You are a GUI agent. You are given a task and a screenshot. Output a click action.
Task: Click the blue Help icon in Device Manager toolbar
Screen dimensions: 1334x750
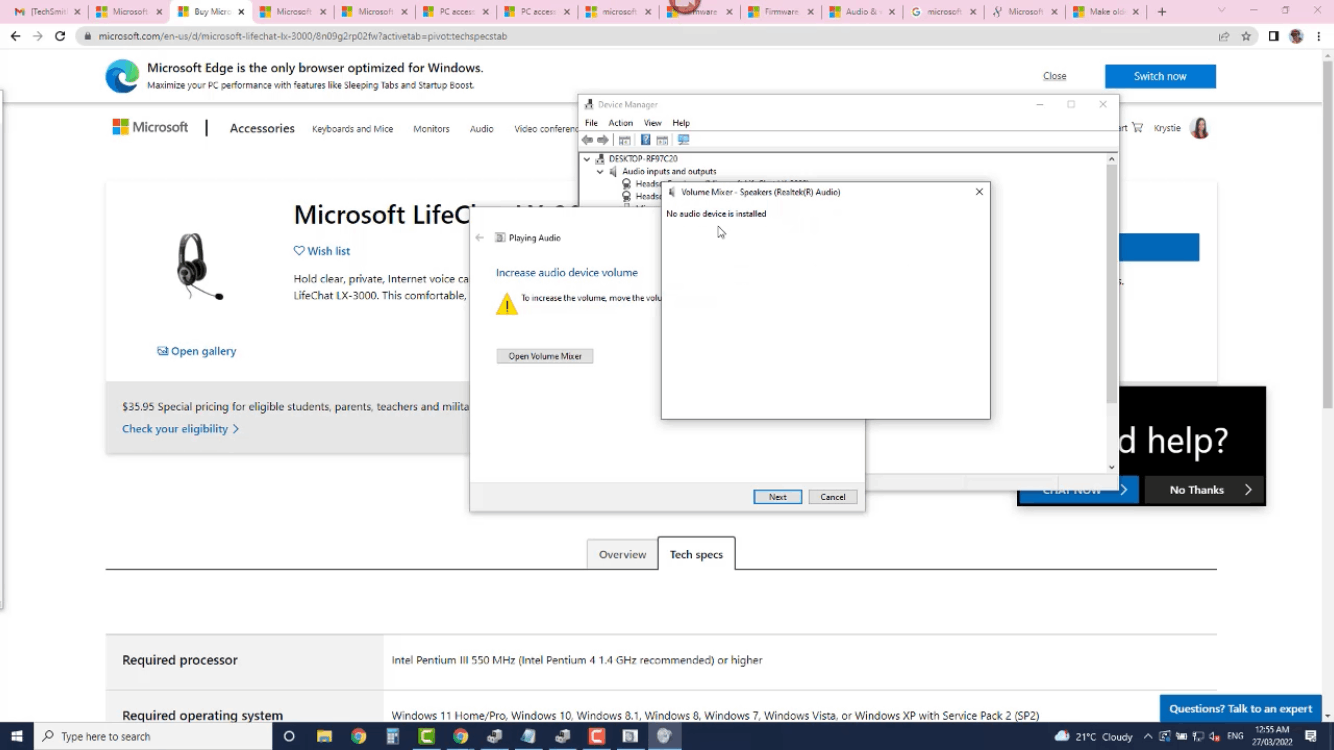click(x=646, y=140)
